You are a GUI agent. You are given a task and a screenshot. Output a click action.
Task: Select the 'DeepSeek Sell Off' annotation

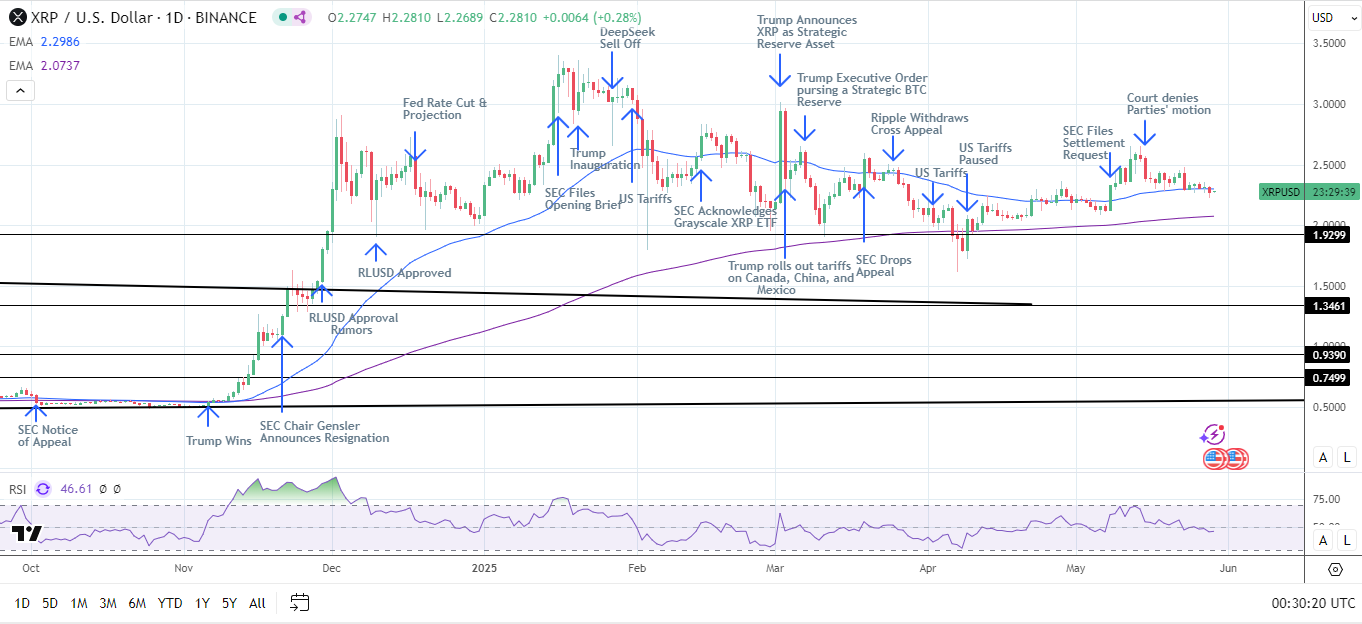pos(629,39)
